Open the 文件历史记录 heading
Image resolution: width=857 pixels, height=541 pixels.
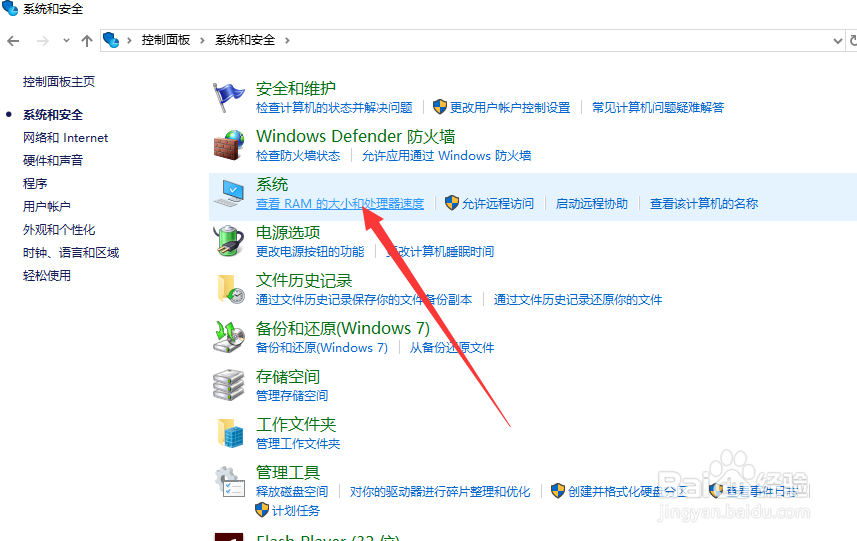[304, 280]
